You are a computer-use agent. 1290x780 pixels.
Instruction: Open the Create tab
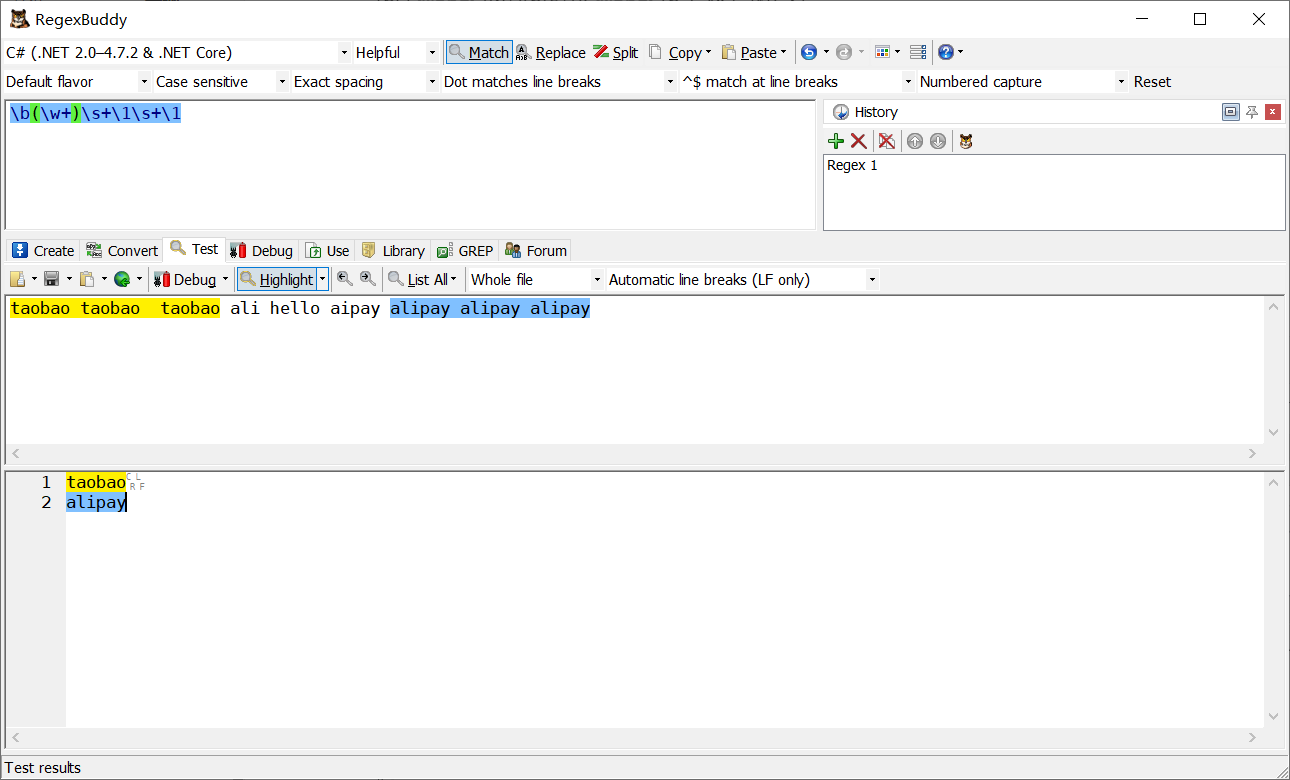[x=43, y=250]
